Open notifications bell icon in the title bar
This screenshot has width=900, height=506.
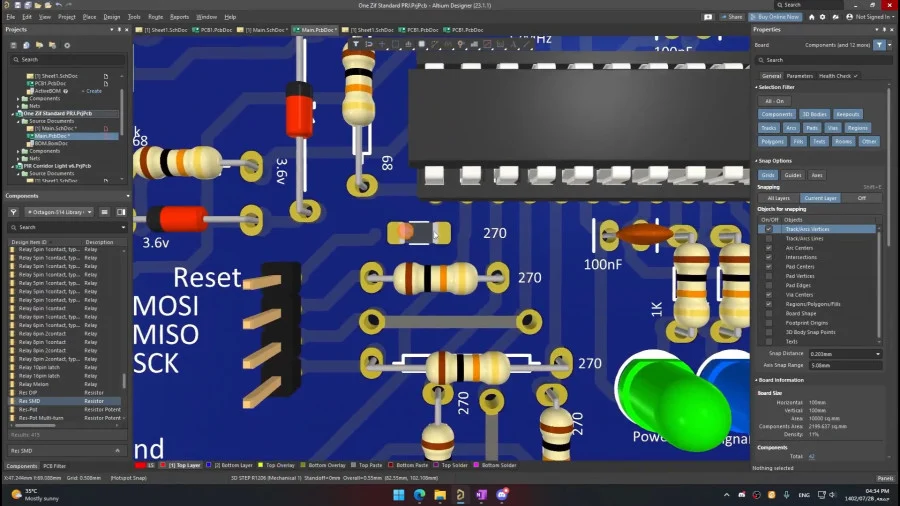[836, 17]
